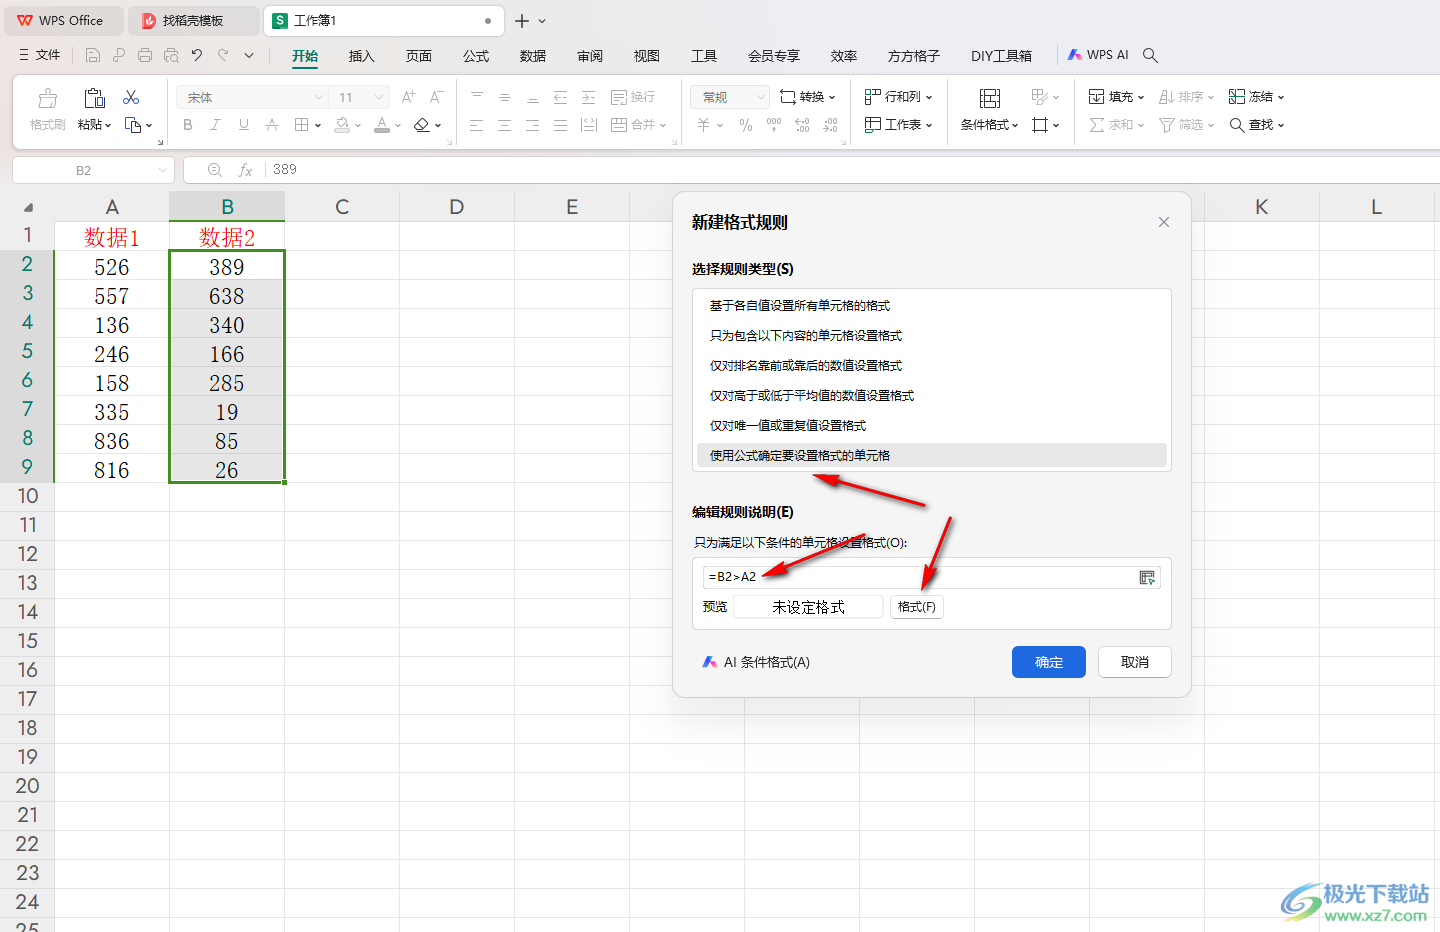Open the search magnifier beside WPS AI
1440x932 pixels.
click(x=1151, y=56)
